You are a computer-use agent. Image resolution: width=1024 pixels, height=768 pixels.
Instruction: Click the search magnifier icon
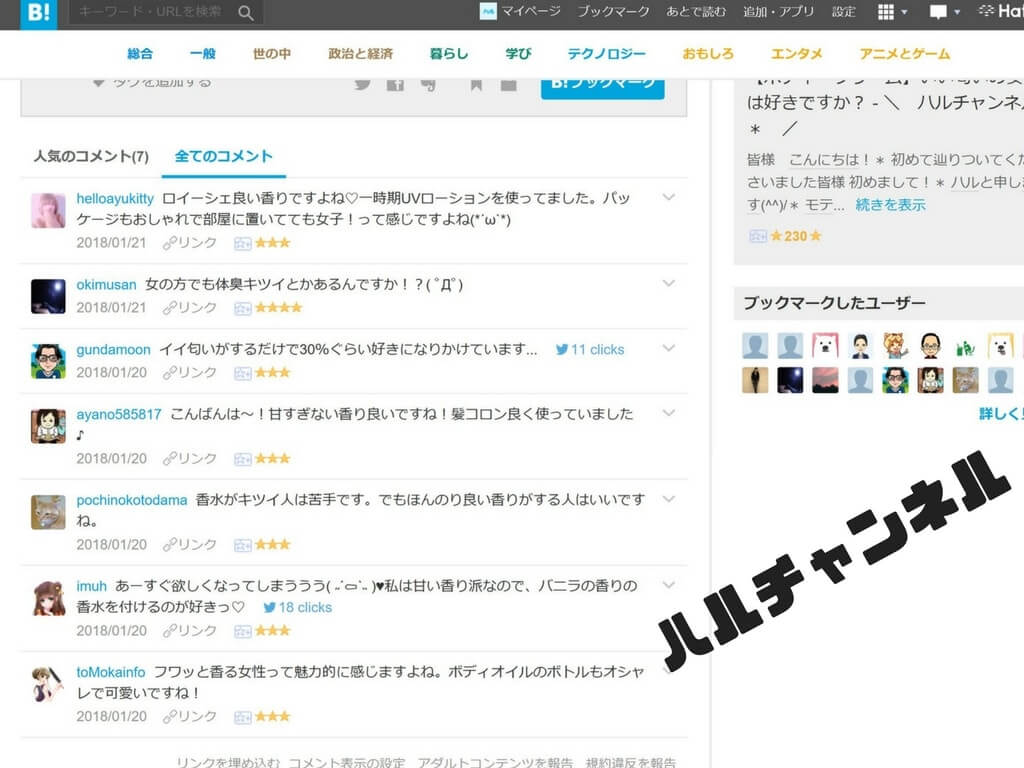coord(245,14)
